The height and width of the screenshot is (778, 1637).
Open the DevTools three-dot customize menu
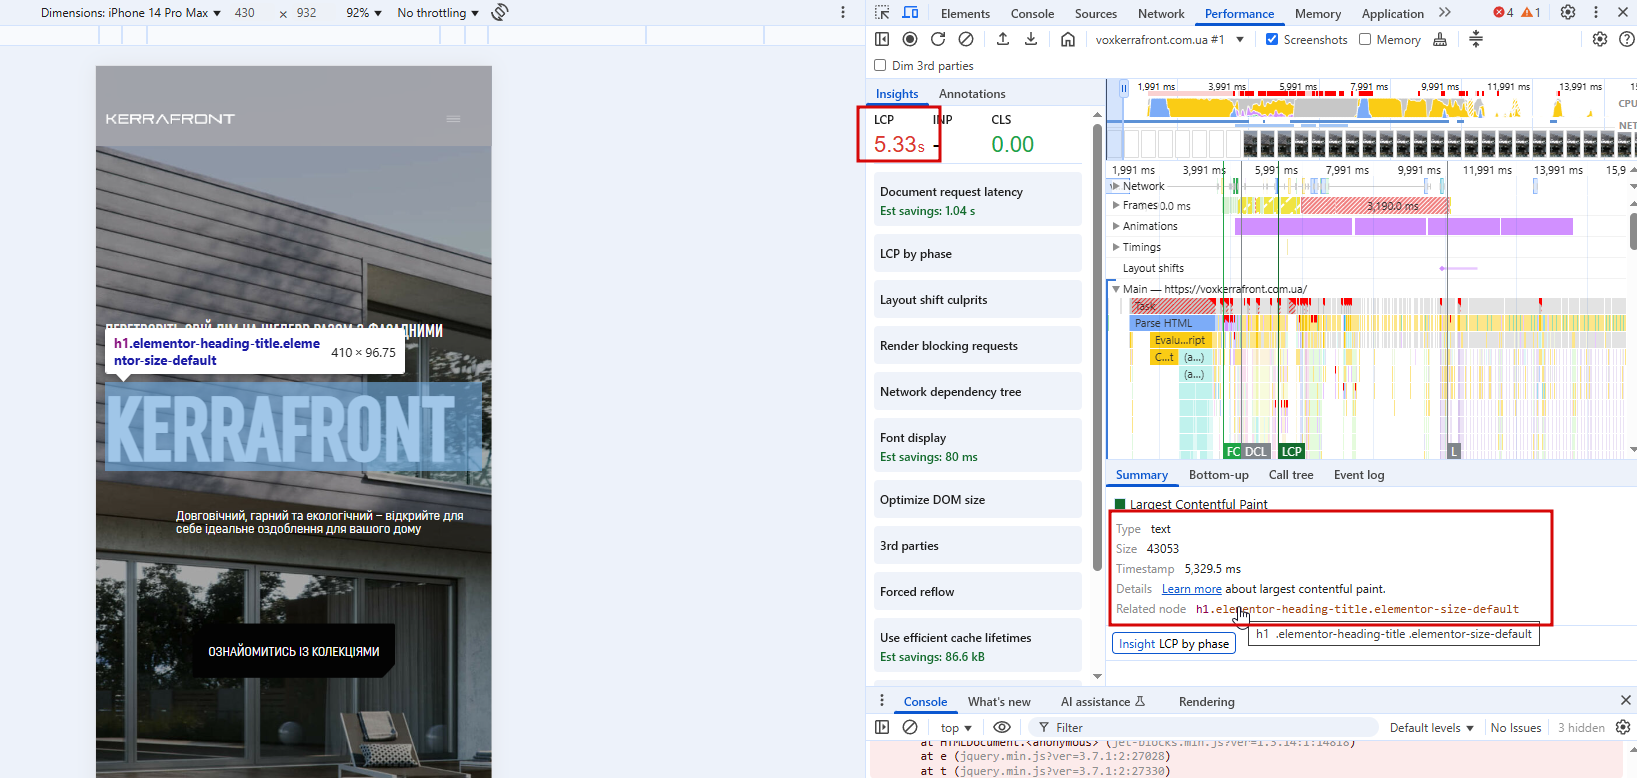tap(1596, 13)
